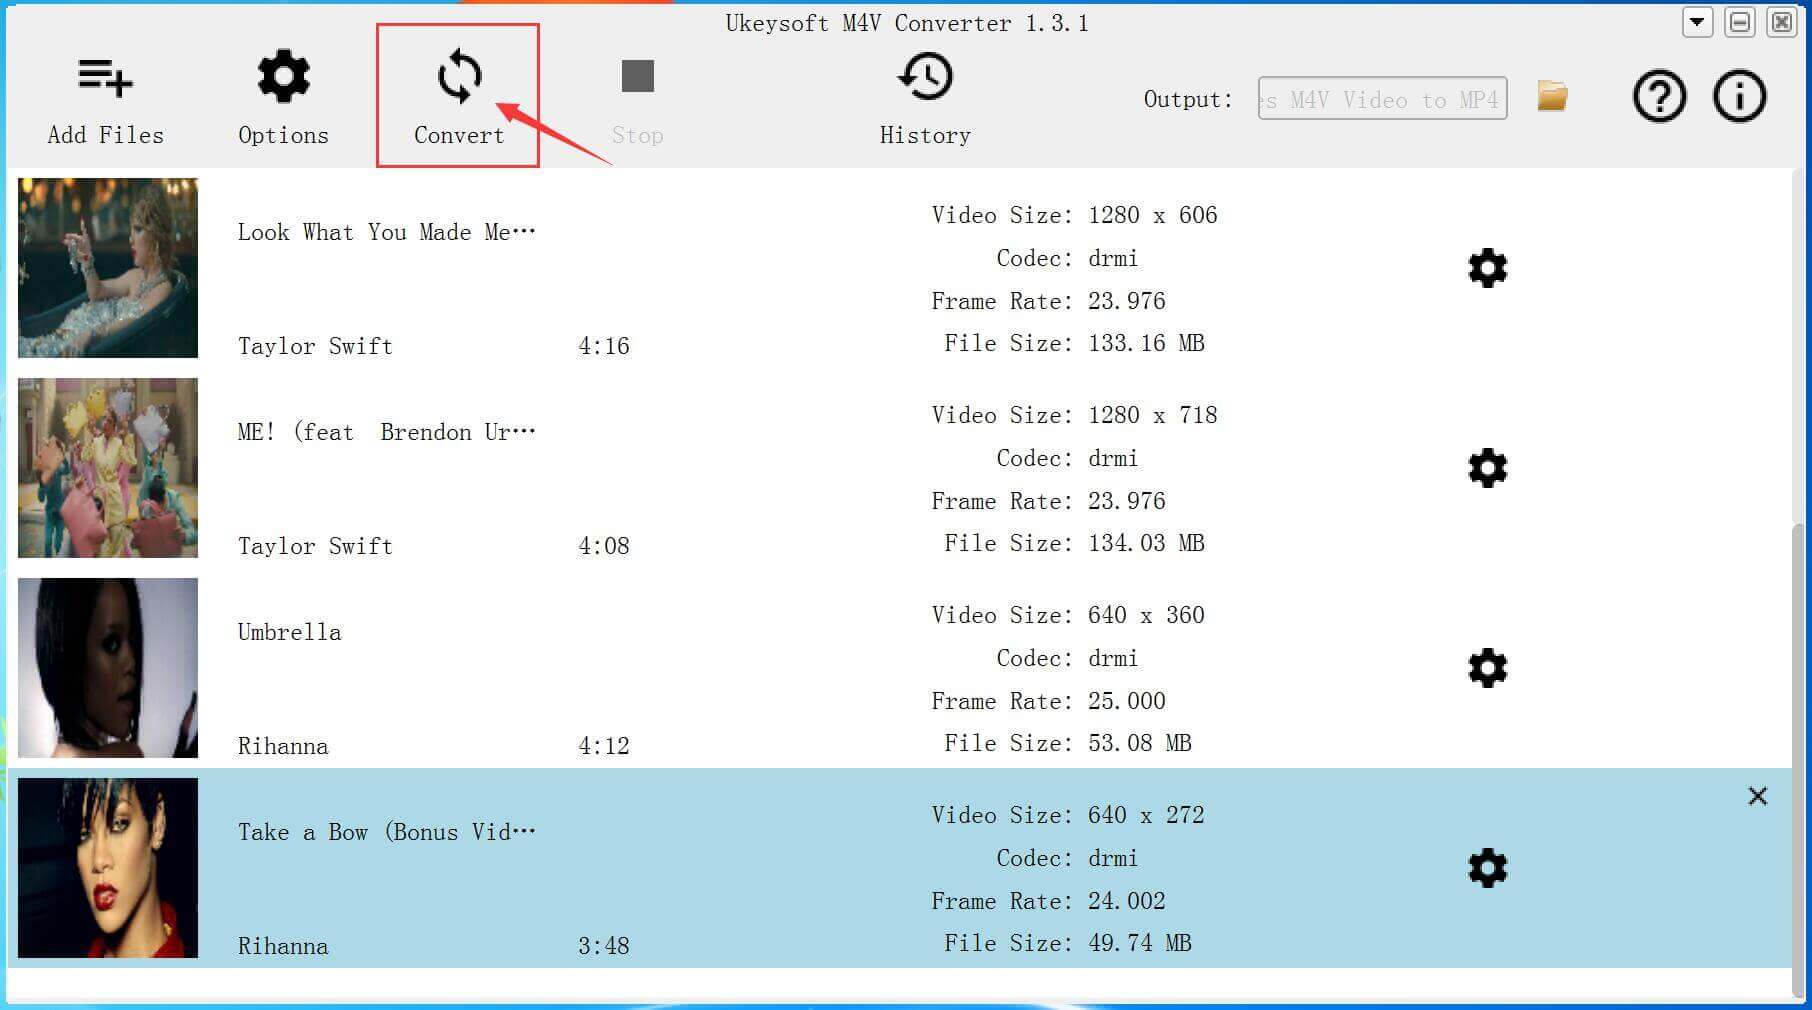The image size is (1812, 1010).
Task: Open settings gear for Look What You Made Me
Action: [1488, 268]
